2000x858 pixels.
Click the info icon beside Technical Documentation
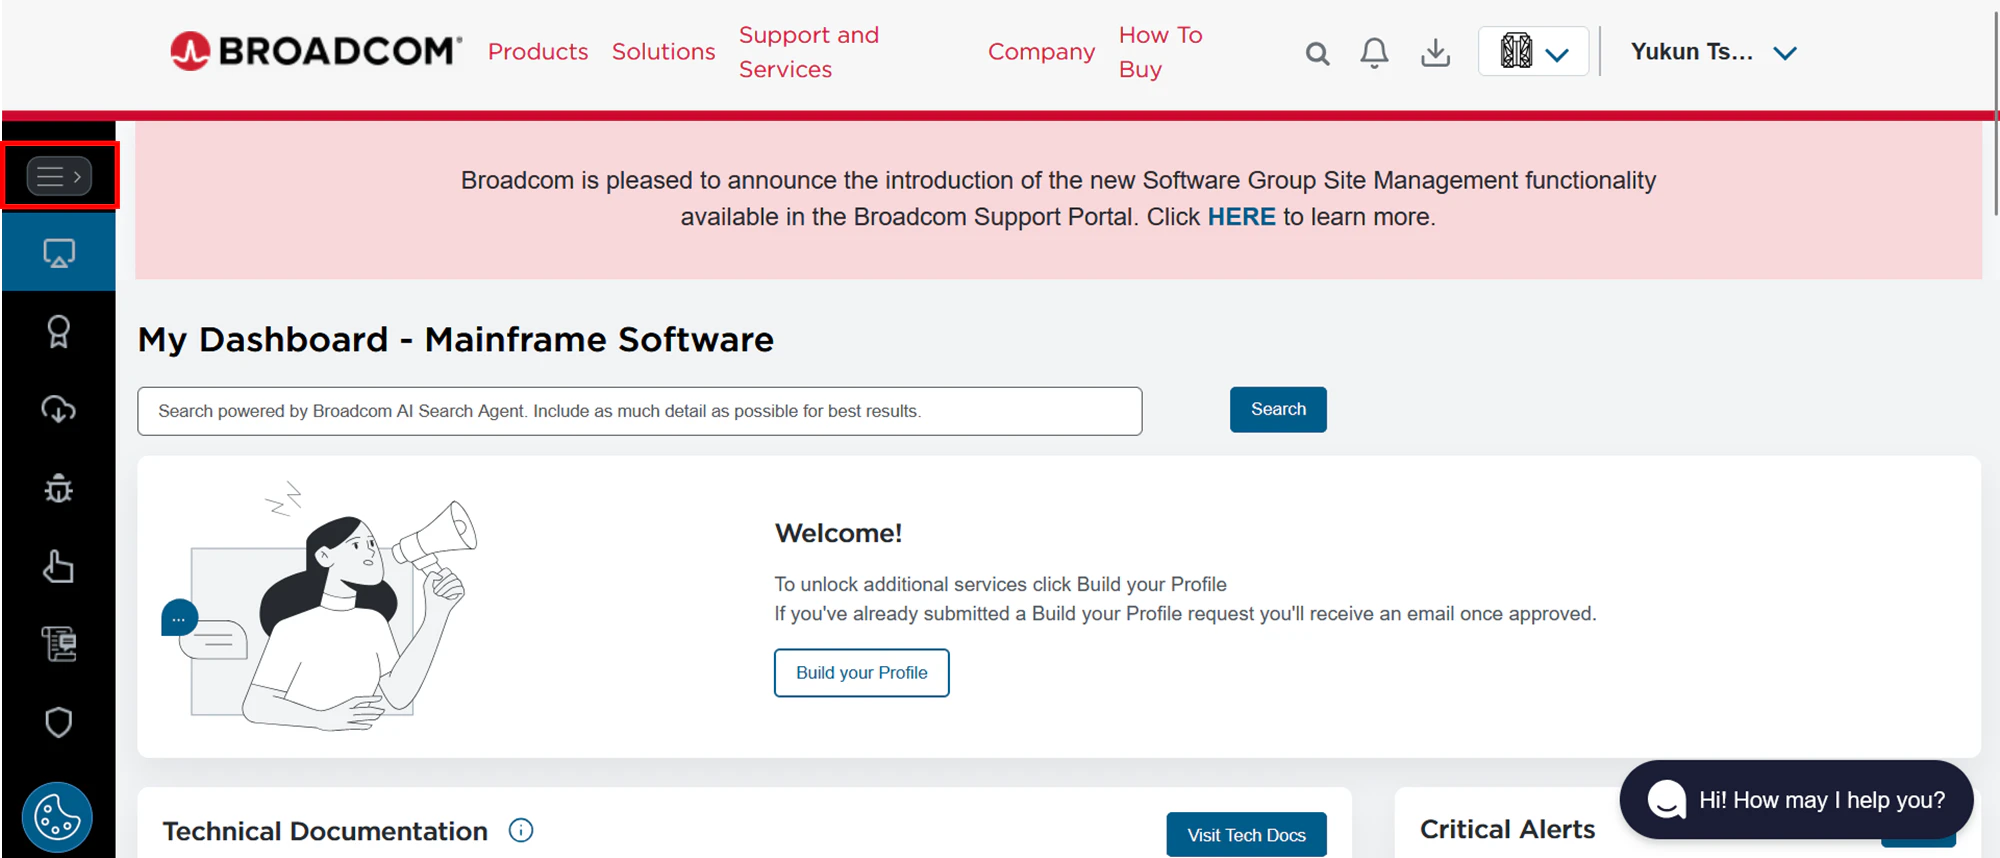pos(521,830)
